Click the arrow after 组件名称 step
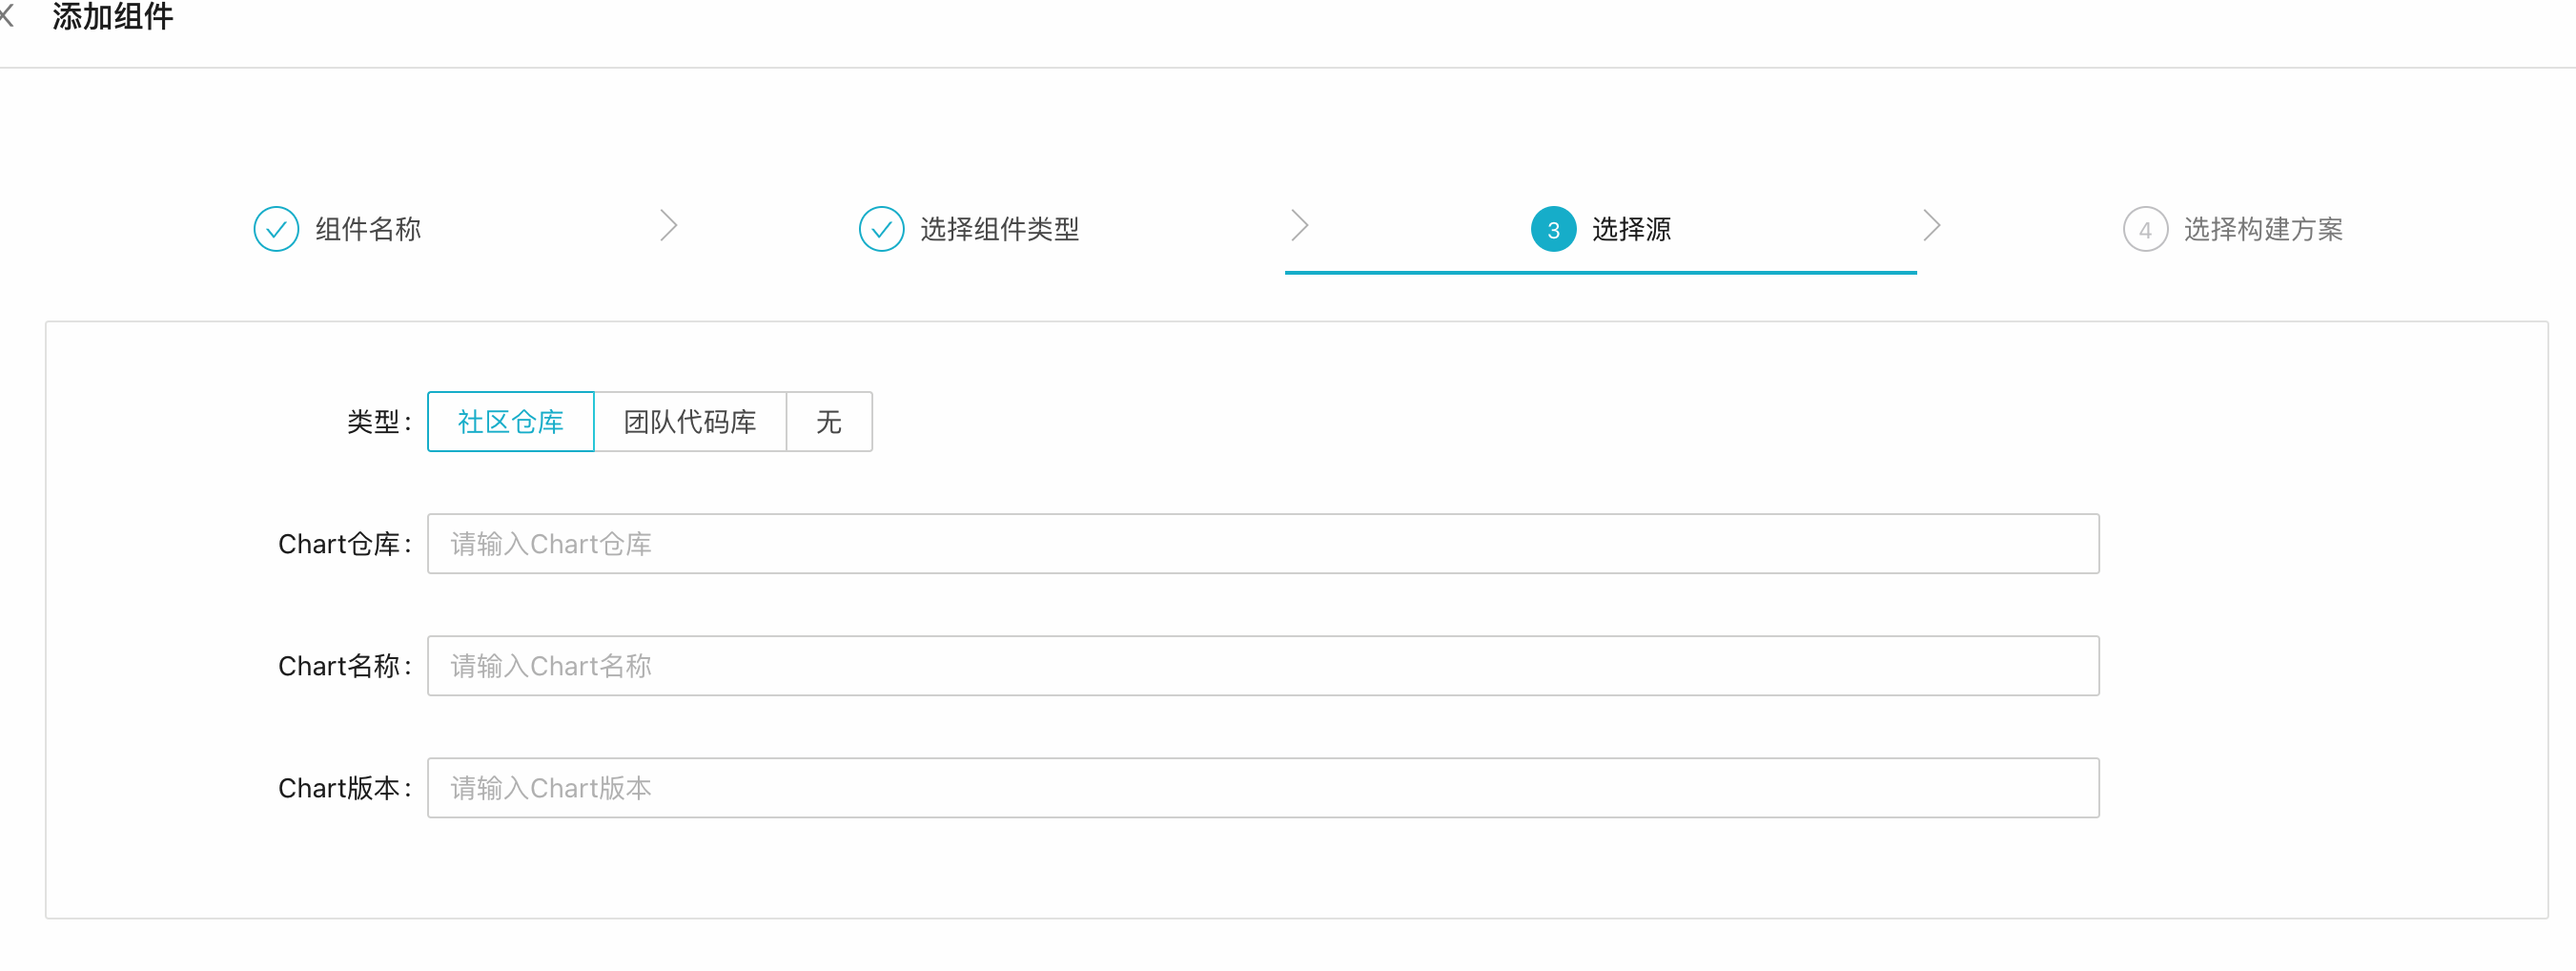Image resolution: width=2576 pixels, height=971 pixels. 669,226
